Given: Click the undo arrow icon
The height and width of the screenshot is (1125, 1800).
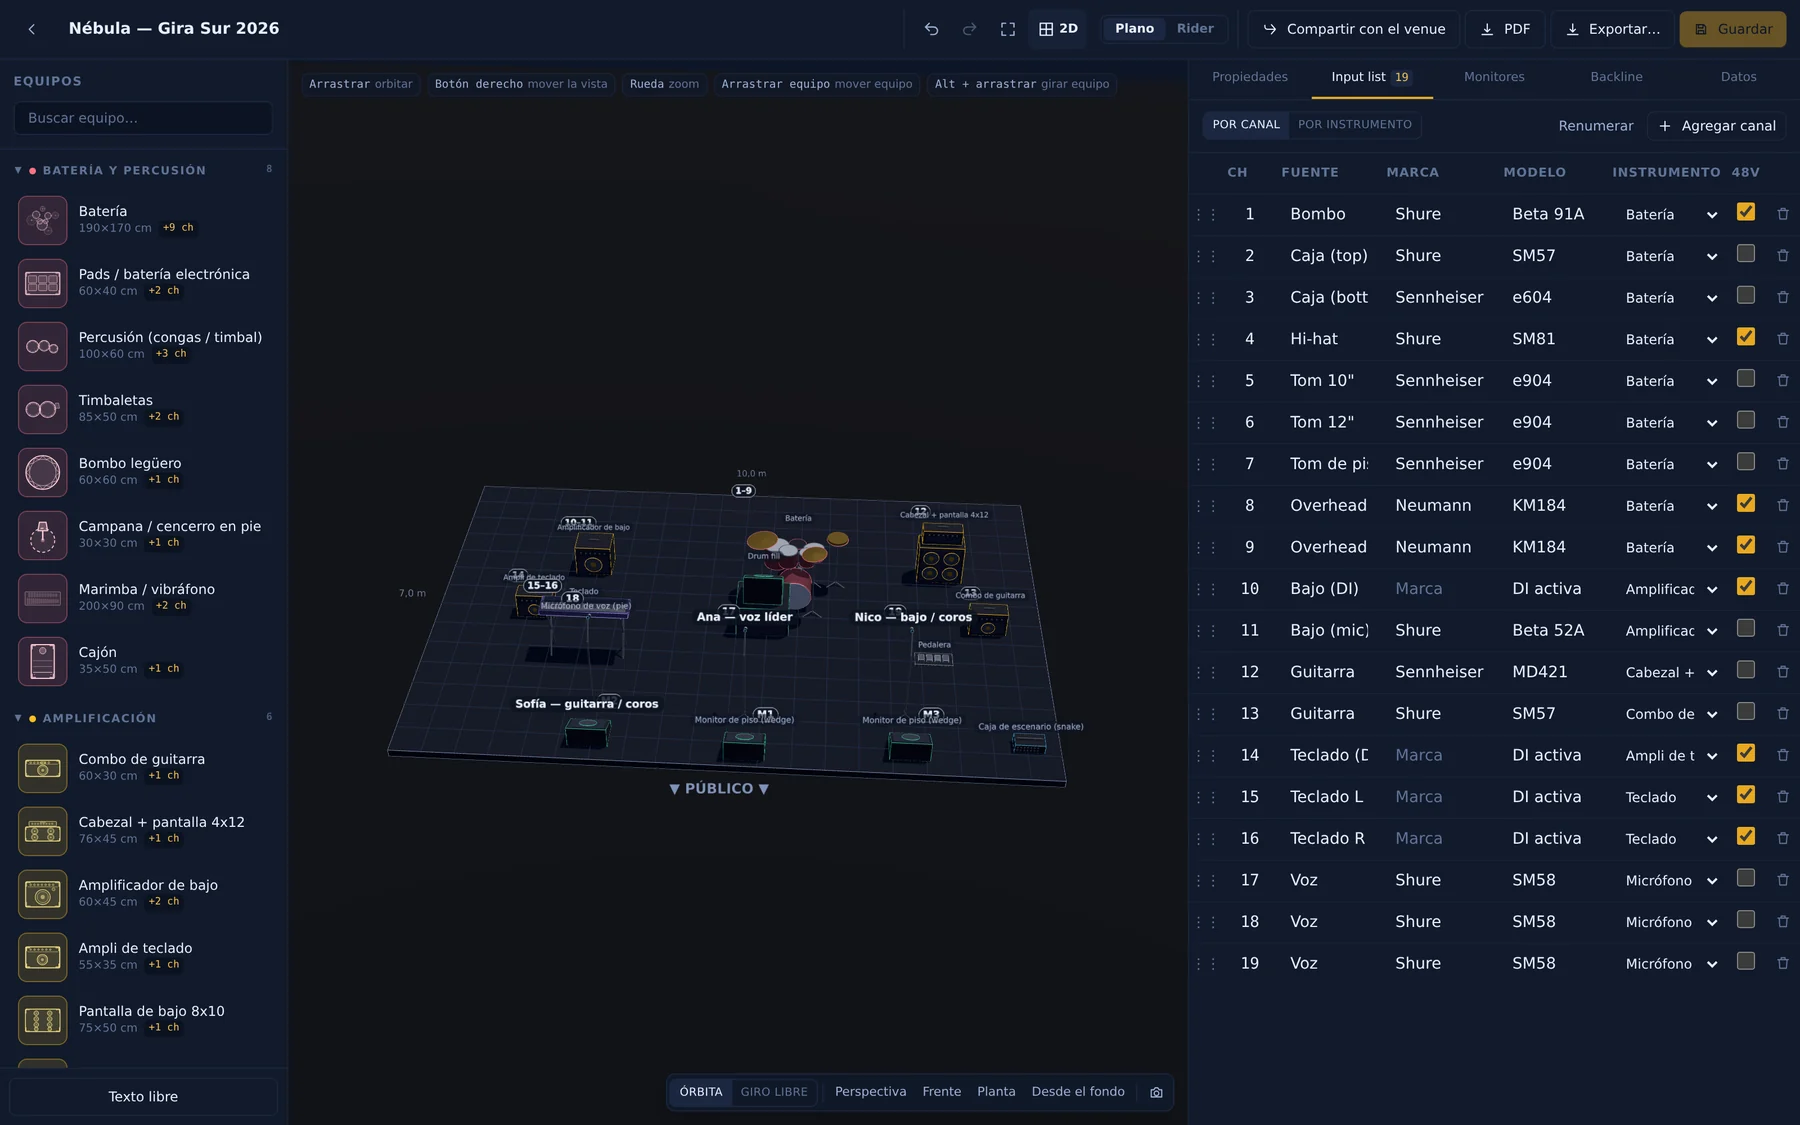Looking at the screenshot, I should click(931, 29).
